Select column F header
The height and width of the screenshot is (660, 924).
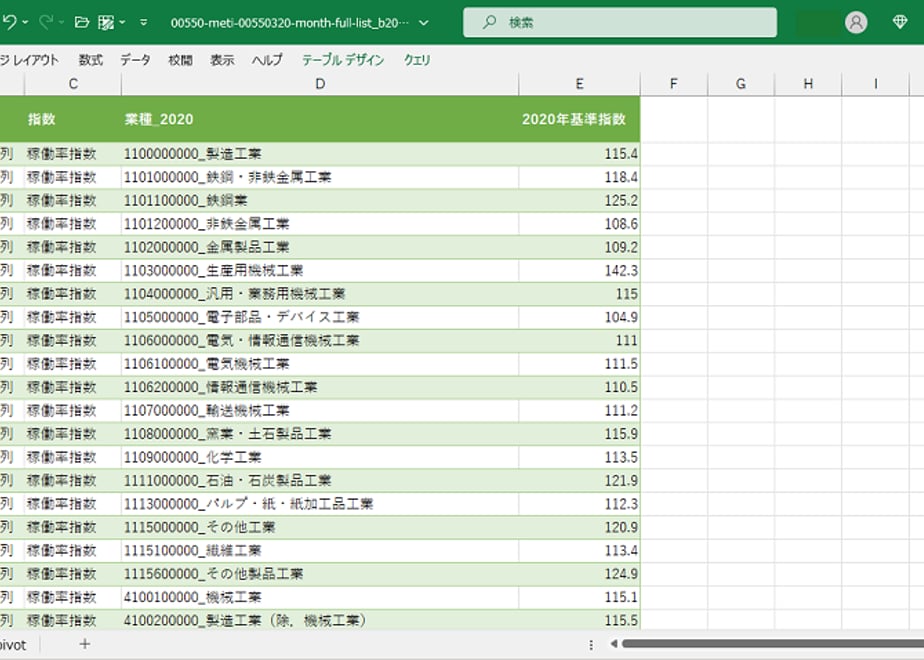[674, 84]
